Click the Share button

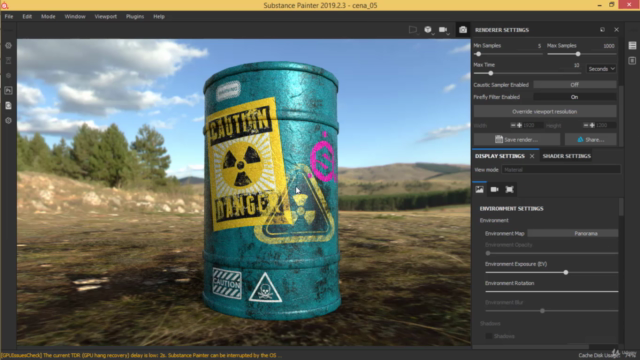(x=591, y=140)
